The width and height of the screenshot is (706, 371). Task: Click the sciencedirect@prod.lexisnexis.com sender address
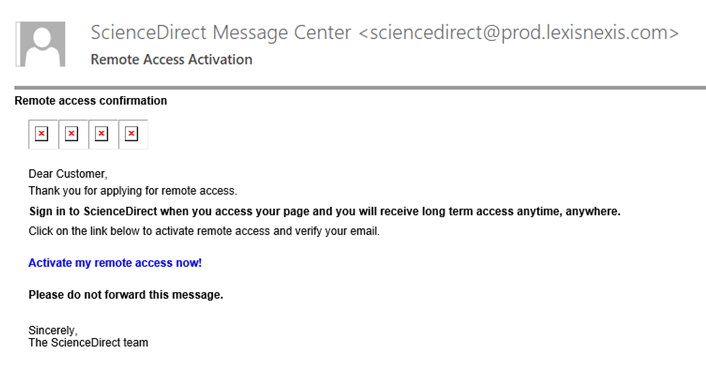point(518,33)
